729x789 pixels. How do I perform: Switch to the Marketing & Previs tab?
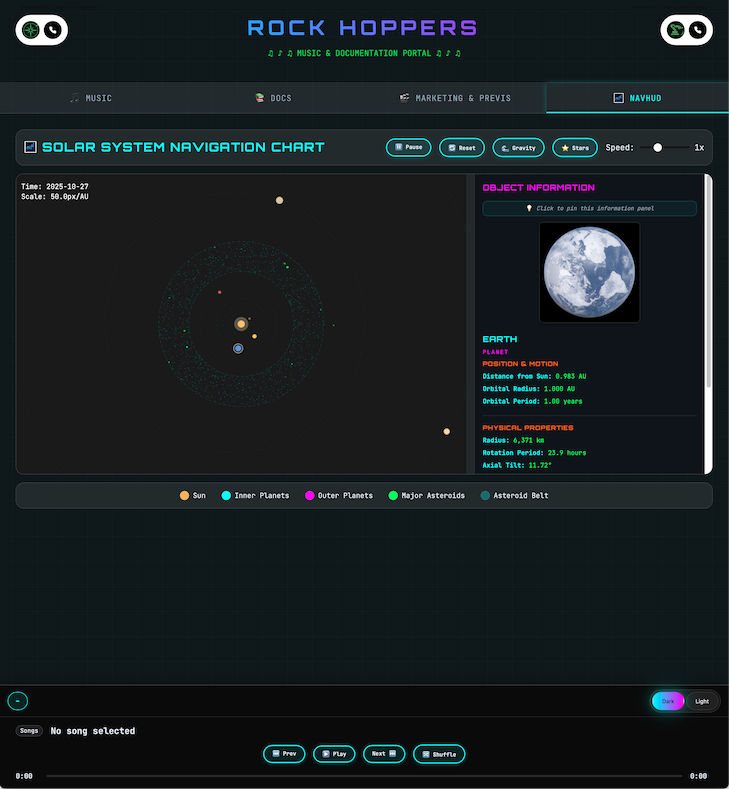click(x=455, y=98)
